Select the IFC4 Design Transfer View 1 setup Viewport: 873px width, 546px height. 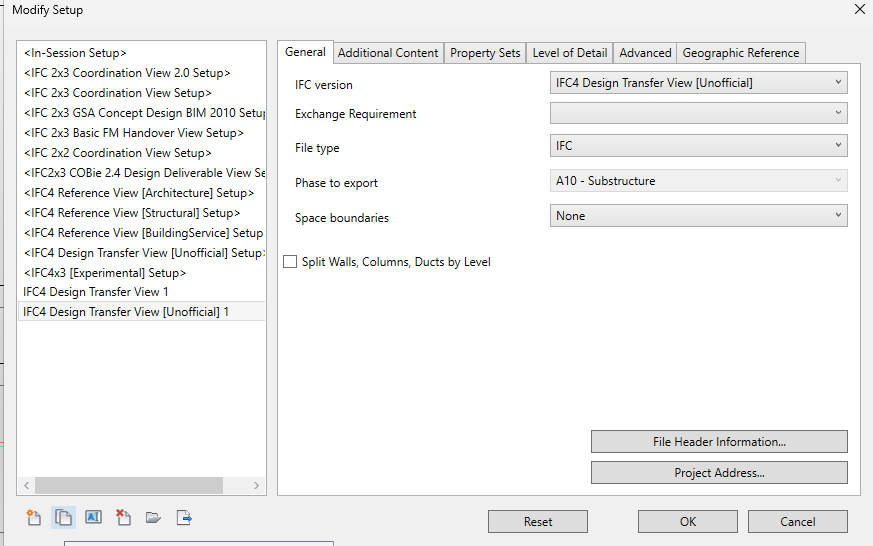[141, 292]
